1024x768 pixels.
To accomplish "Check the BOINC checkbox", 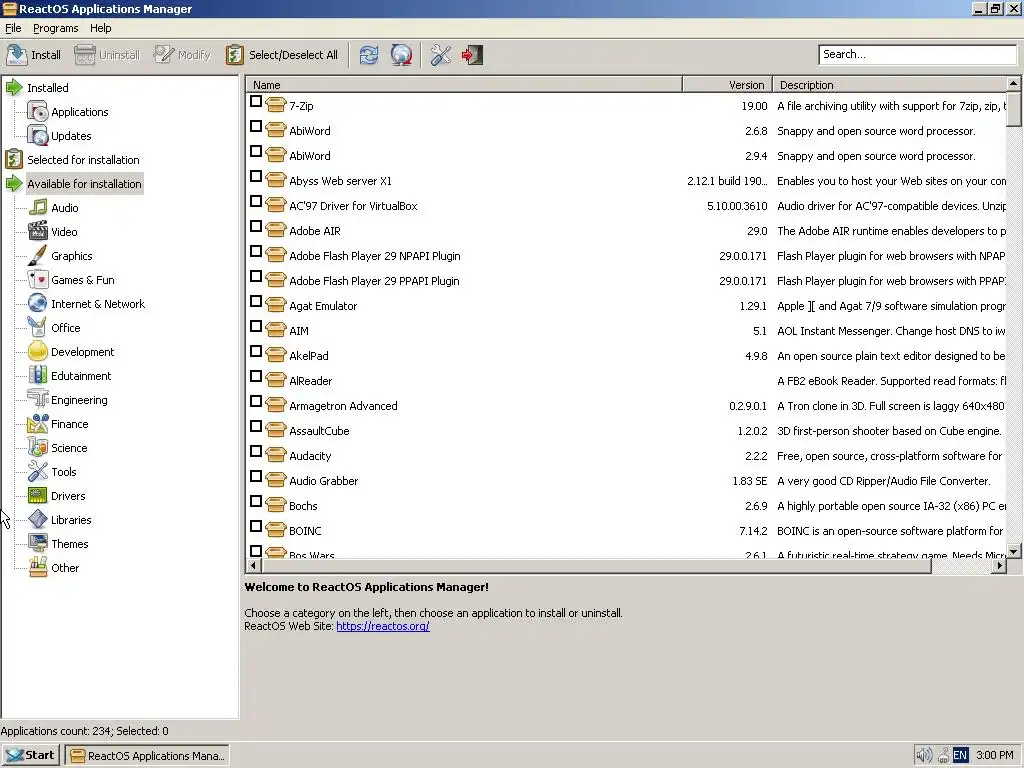I will [x=256, y=526].
